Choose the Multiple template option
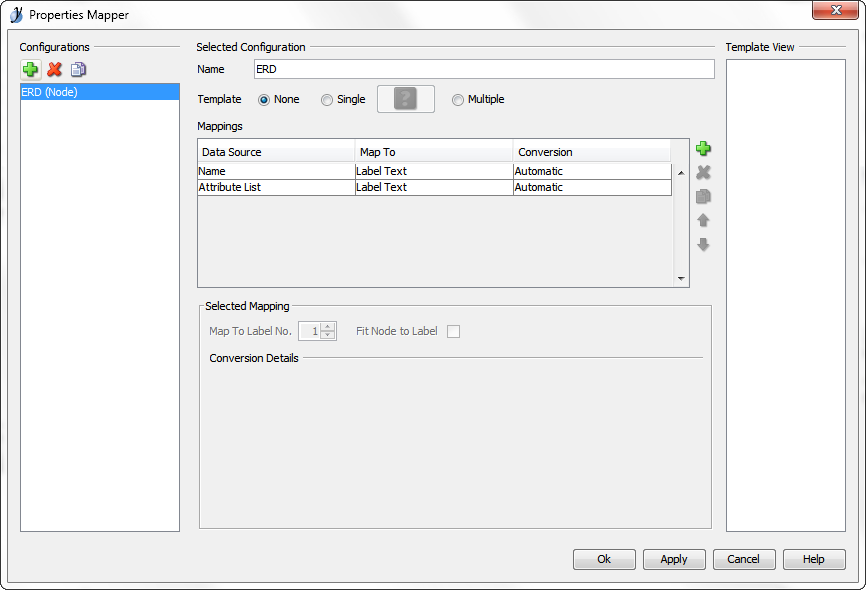The image size is (866, 590). [458, 100]
